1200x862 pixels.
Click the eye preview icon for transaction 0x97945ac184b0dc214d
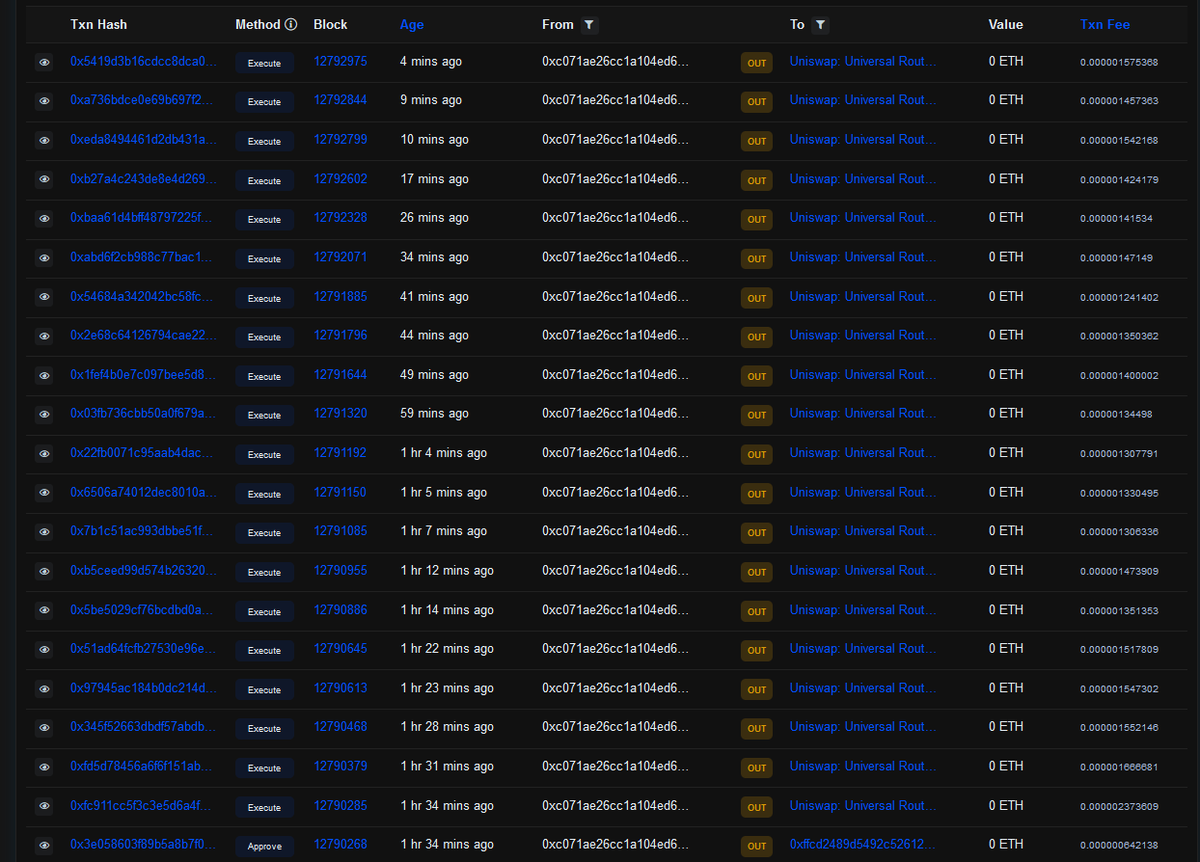point(44,689)
